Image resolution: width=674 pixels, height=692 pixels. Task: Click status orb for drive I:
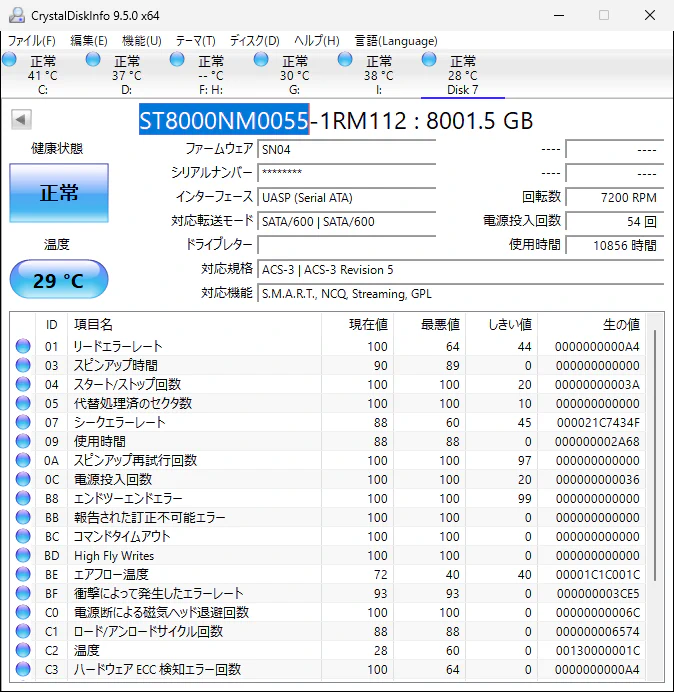click(x=345, y=59)
